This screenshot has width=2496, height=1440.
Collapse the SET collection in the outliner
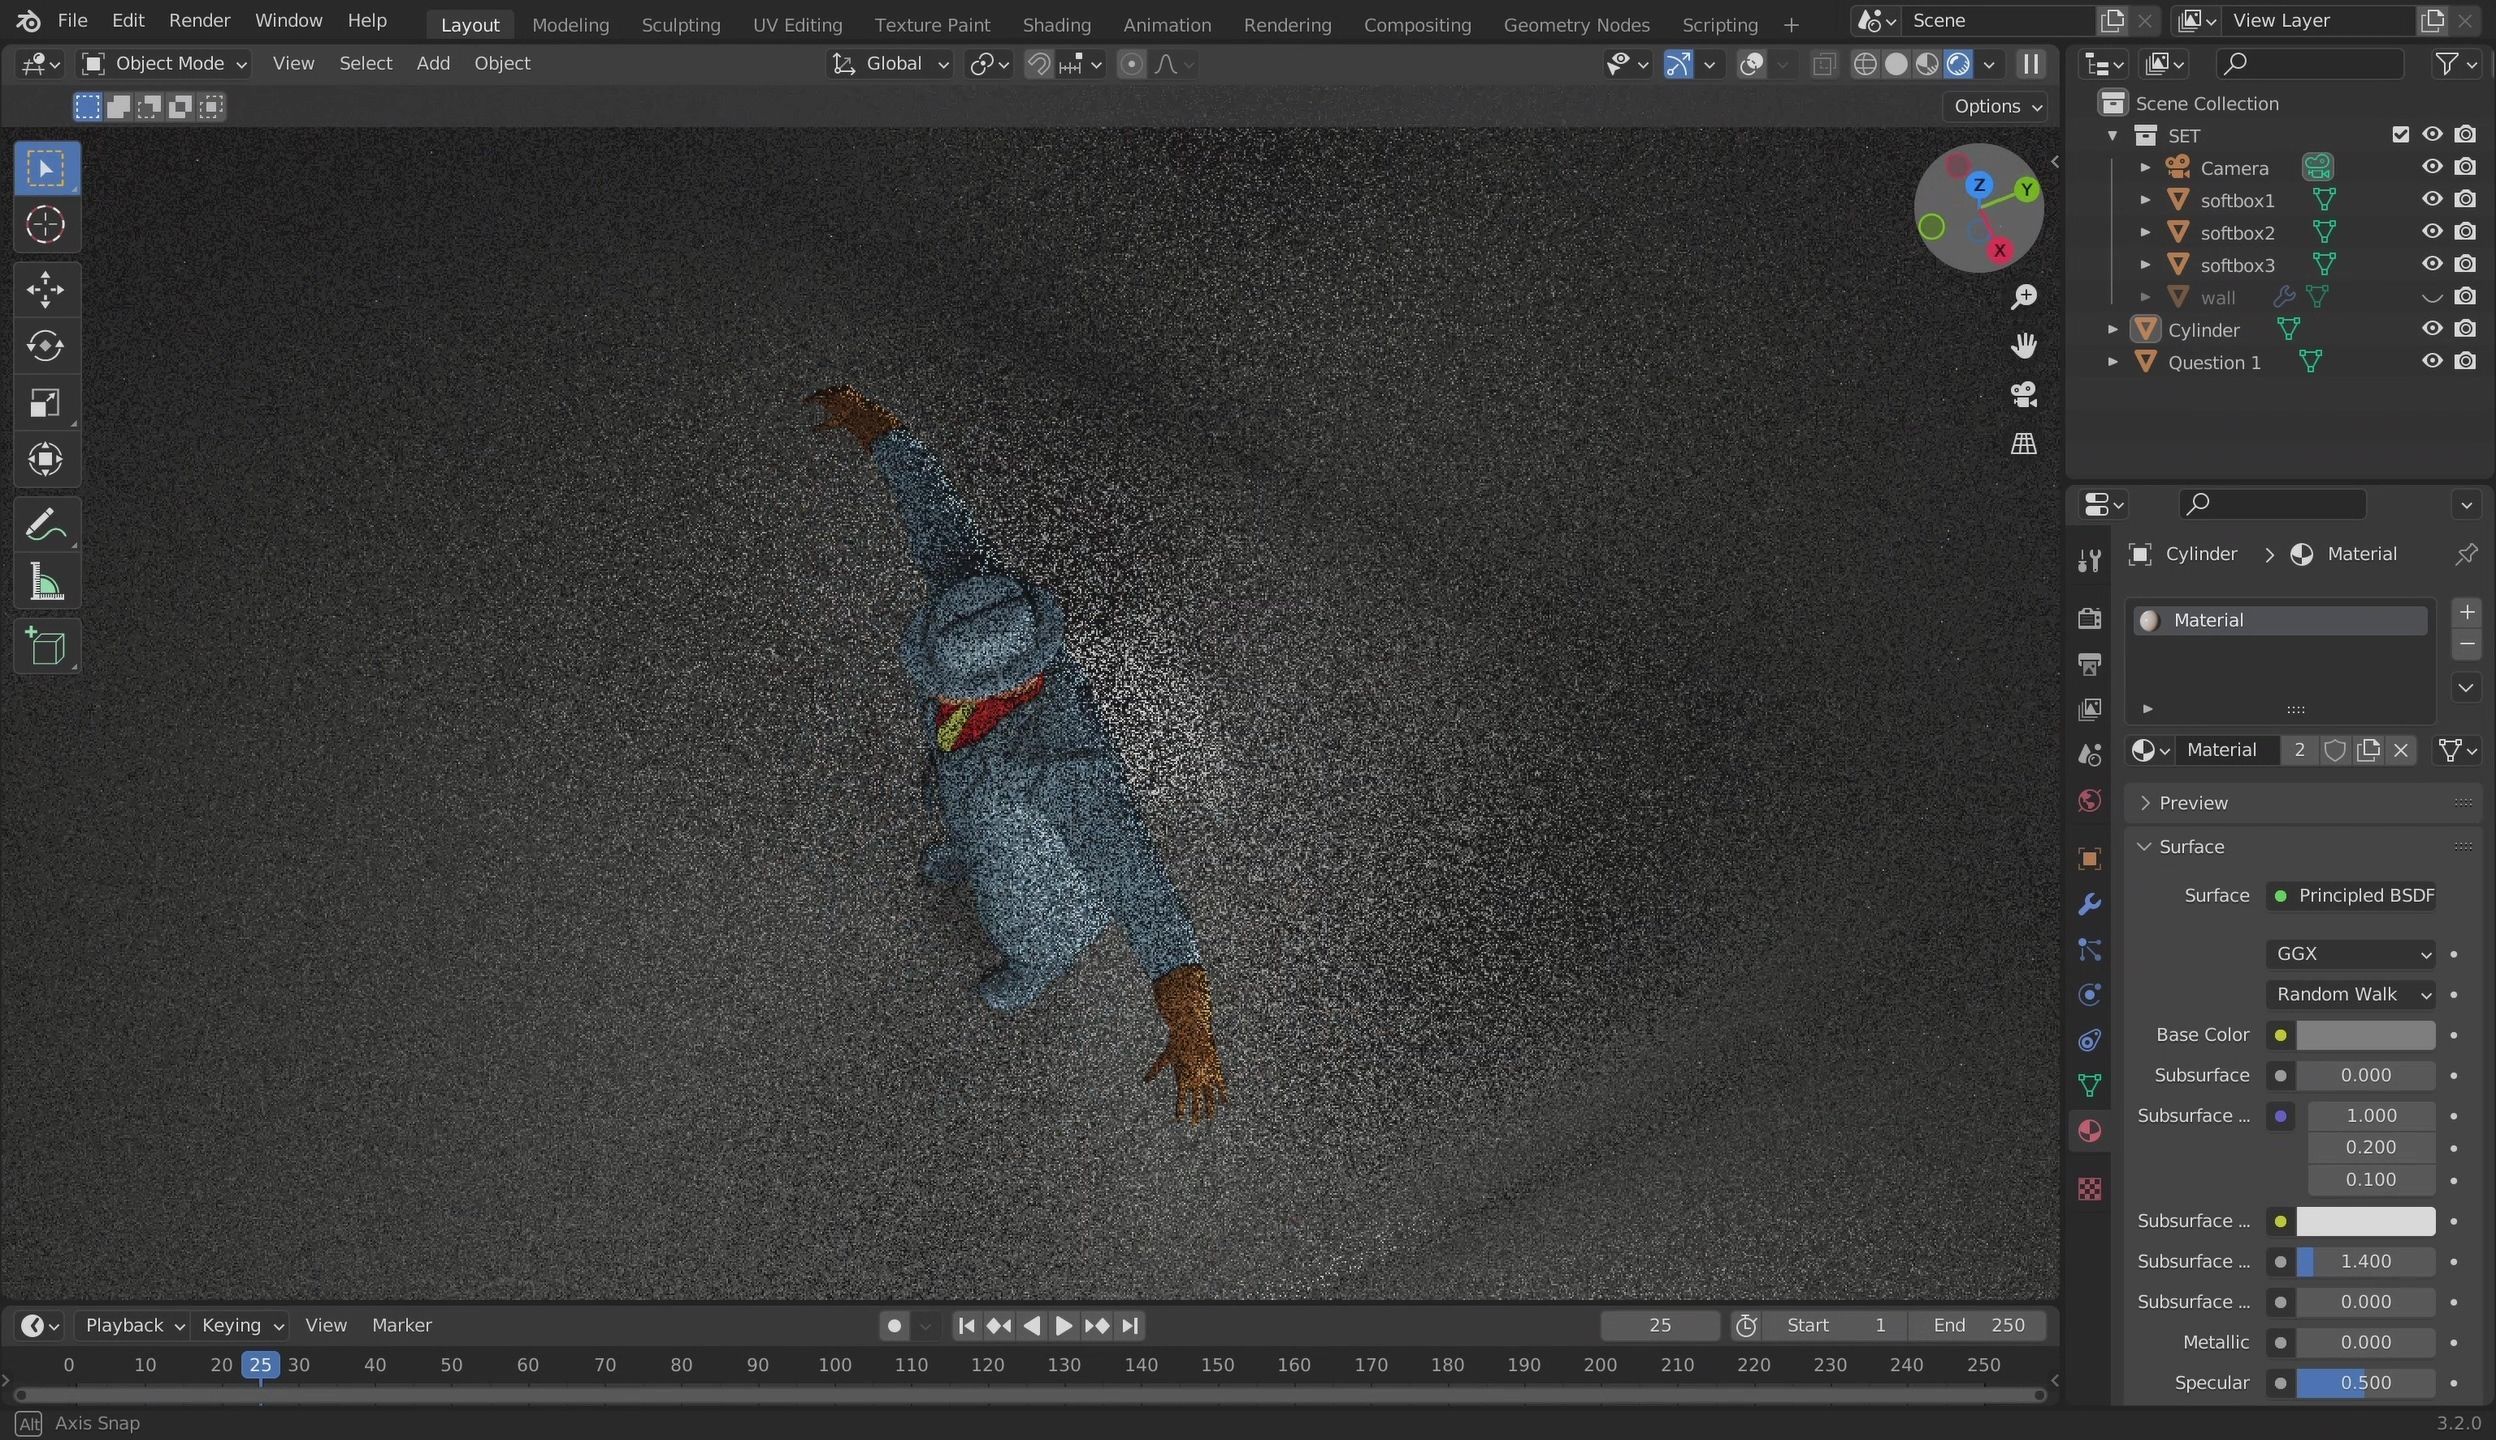pos(2111,135)
